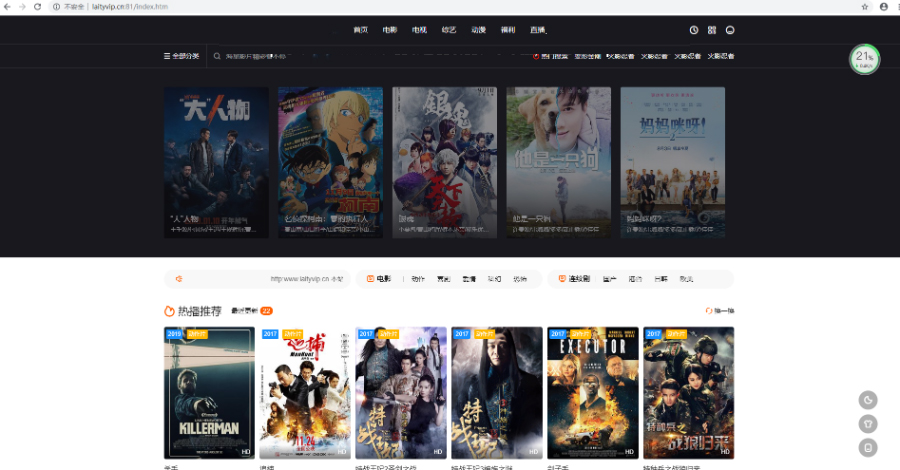Click the search magnifier icon
The image size is (900, 470).
tap(217, 56)
